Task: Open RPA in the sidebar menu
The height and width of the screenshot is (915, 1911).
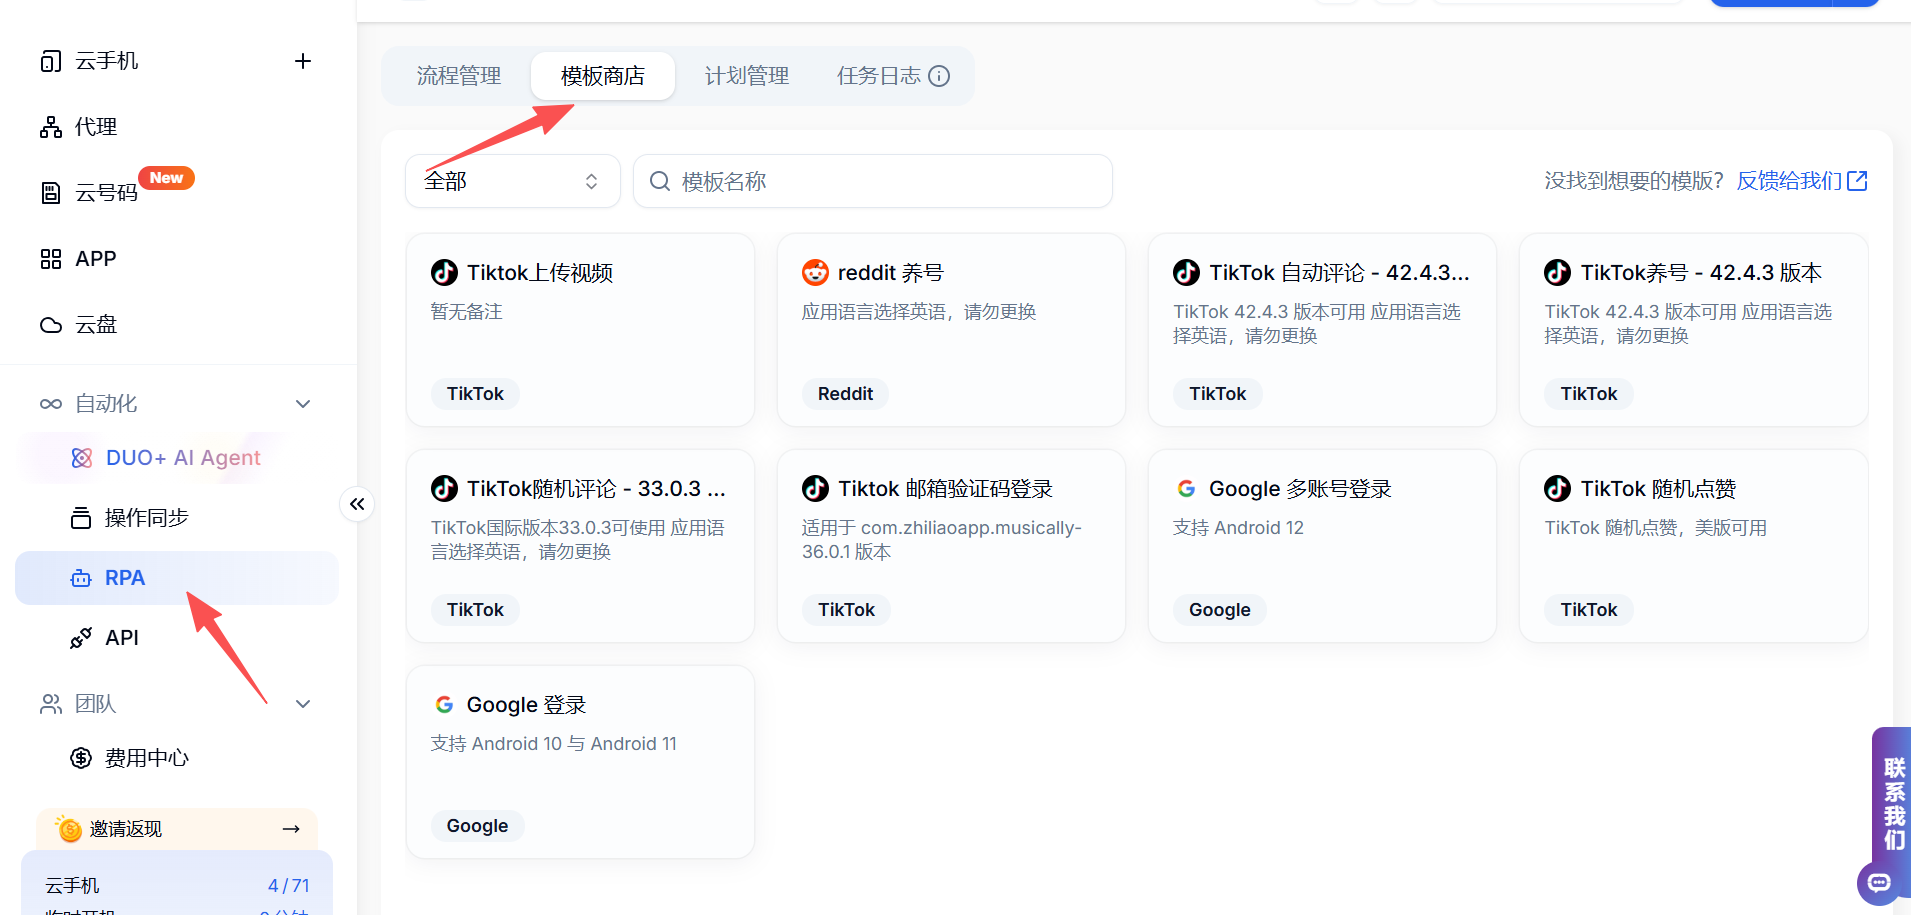Action: coord(177,578)
